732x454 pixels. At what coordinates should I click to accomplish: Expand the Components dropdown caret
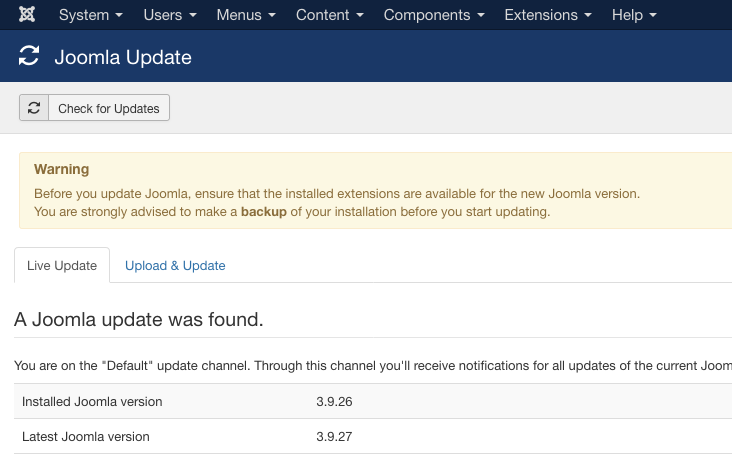click(481, 15)
